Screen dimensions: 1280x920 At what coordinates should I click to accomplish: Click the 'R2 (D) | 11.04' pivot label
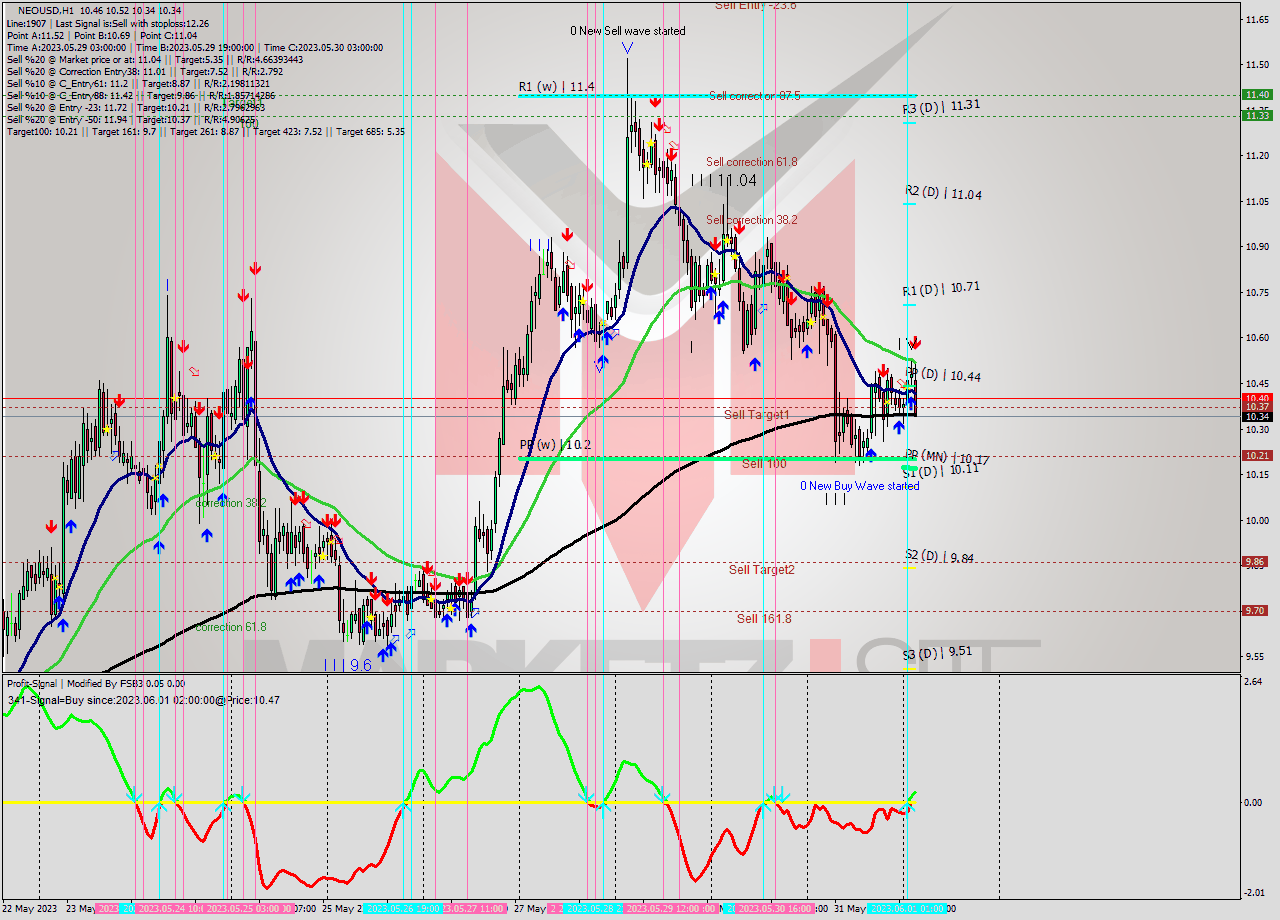[943, 193]
